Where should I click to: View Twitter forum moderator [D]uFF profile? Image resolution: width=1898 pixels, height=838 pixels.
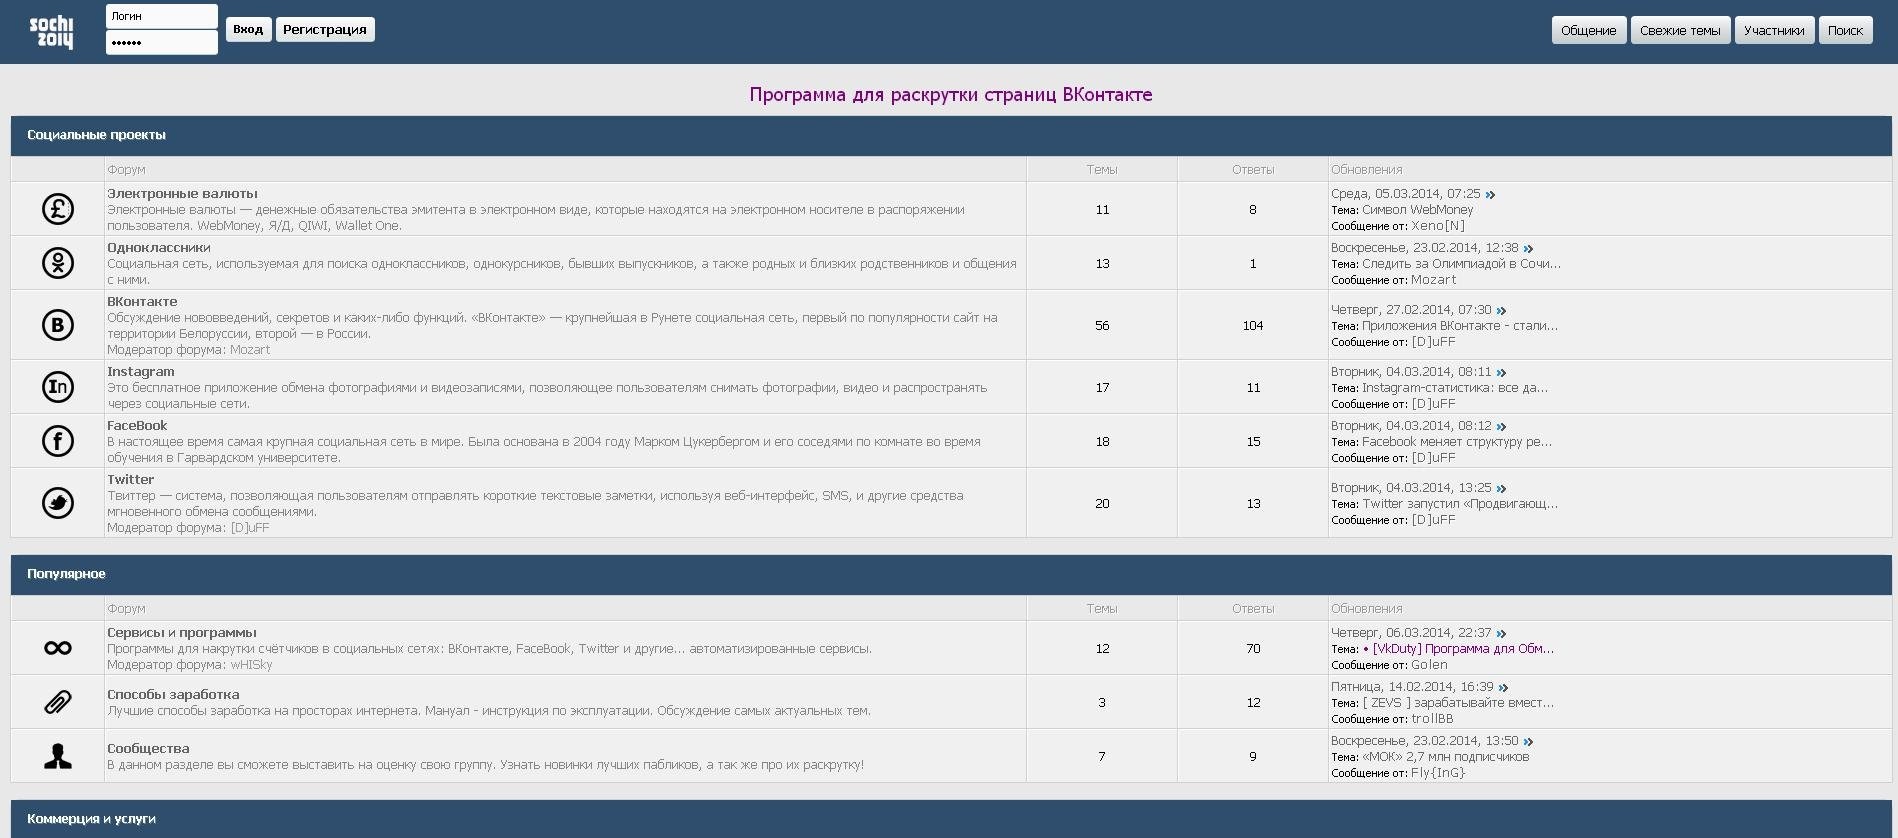(x=250, y=528)
